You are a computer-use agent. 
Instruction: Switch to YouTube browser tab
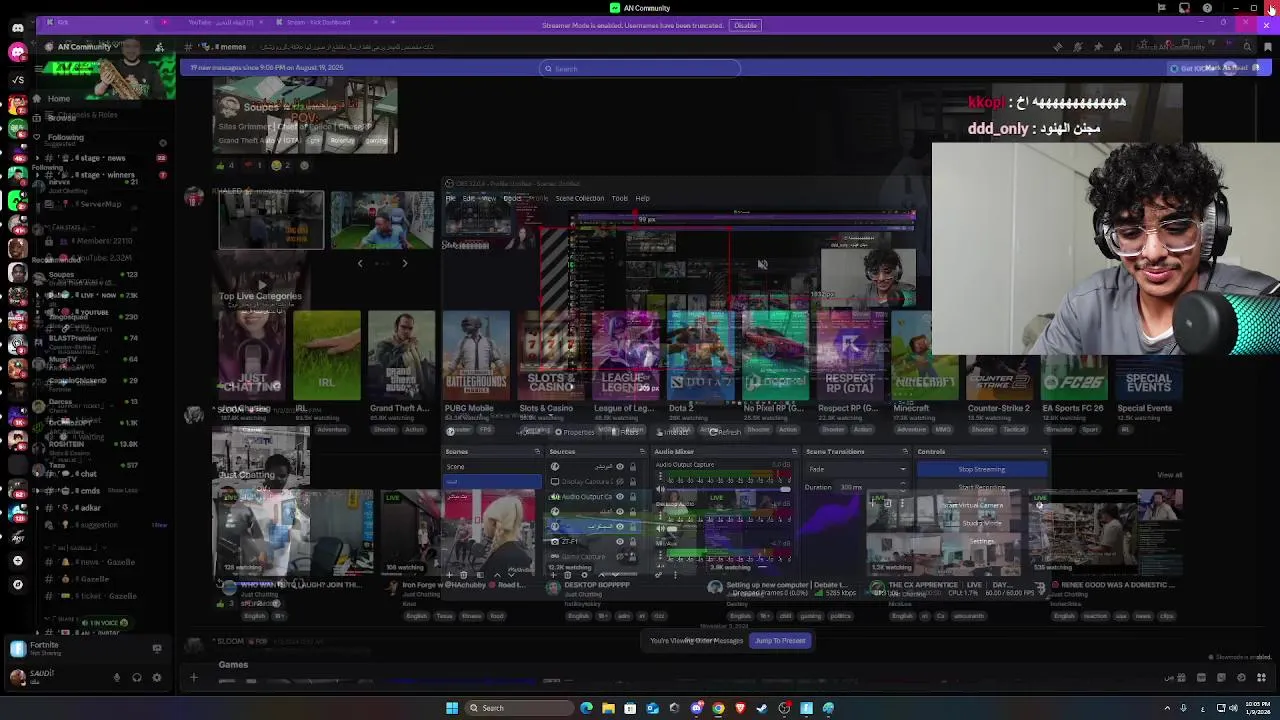click(x=220, y=22)
